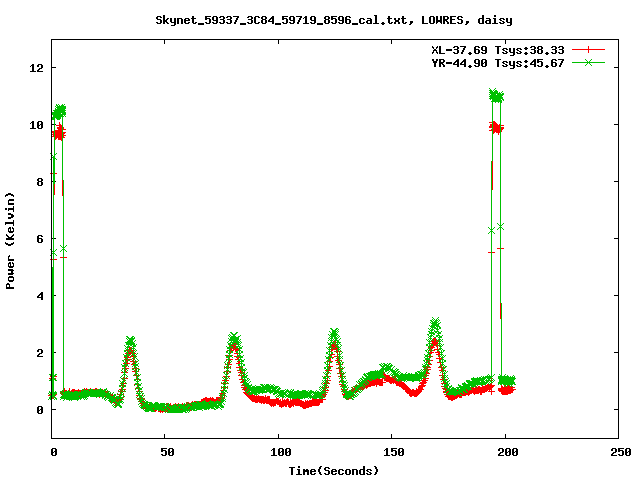Screen dimensions: 640x480
Task: Click the x-axis tick label 150
Action: pos(393,452)
